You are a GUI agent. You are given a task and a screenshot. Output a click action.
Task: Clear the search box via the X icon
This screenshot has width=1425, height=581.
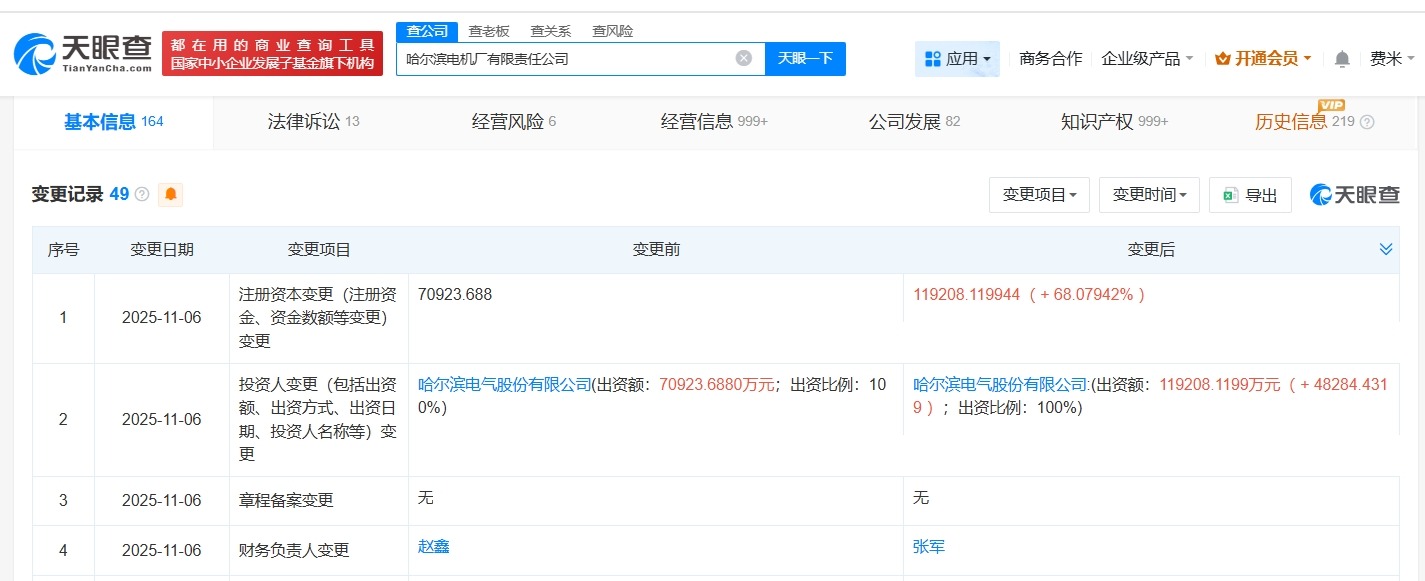click(743, 58)
